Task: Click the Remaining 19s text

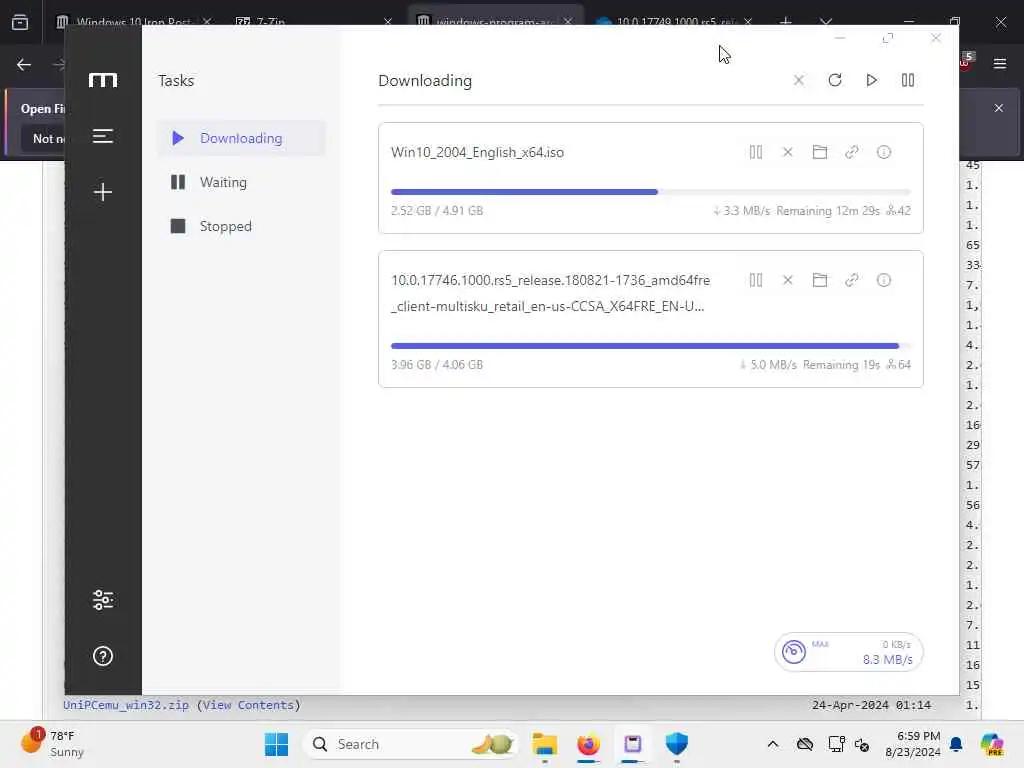Action: coord(841,365)
